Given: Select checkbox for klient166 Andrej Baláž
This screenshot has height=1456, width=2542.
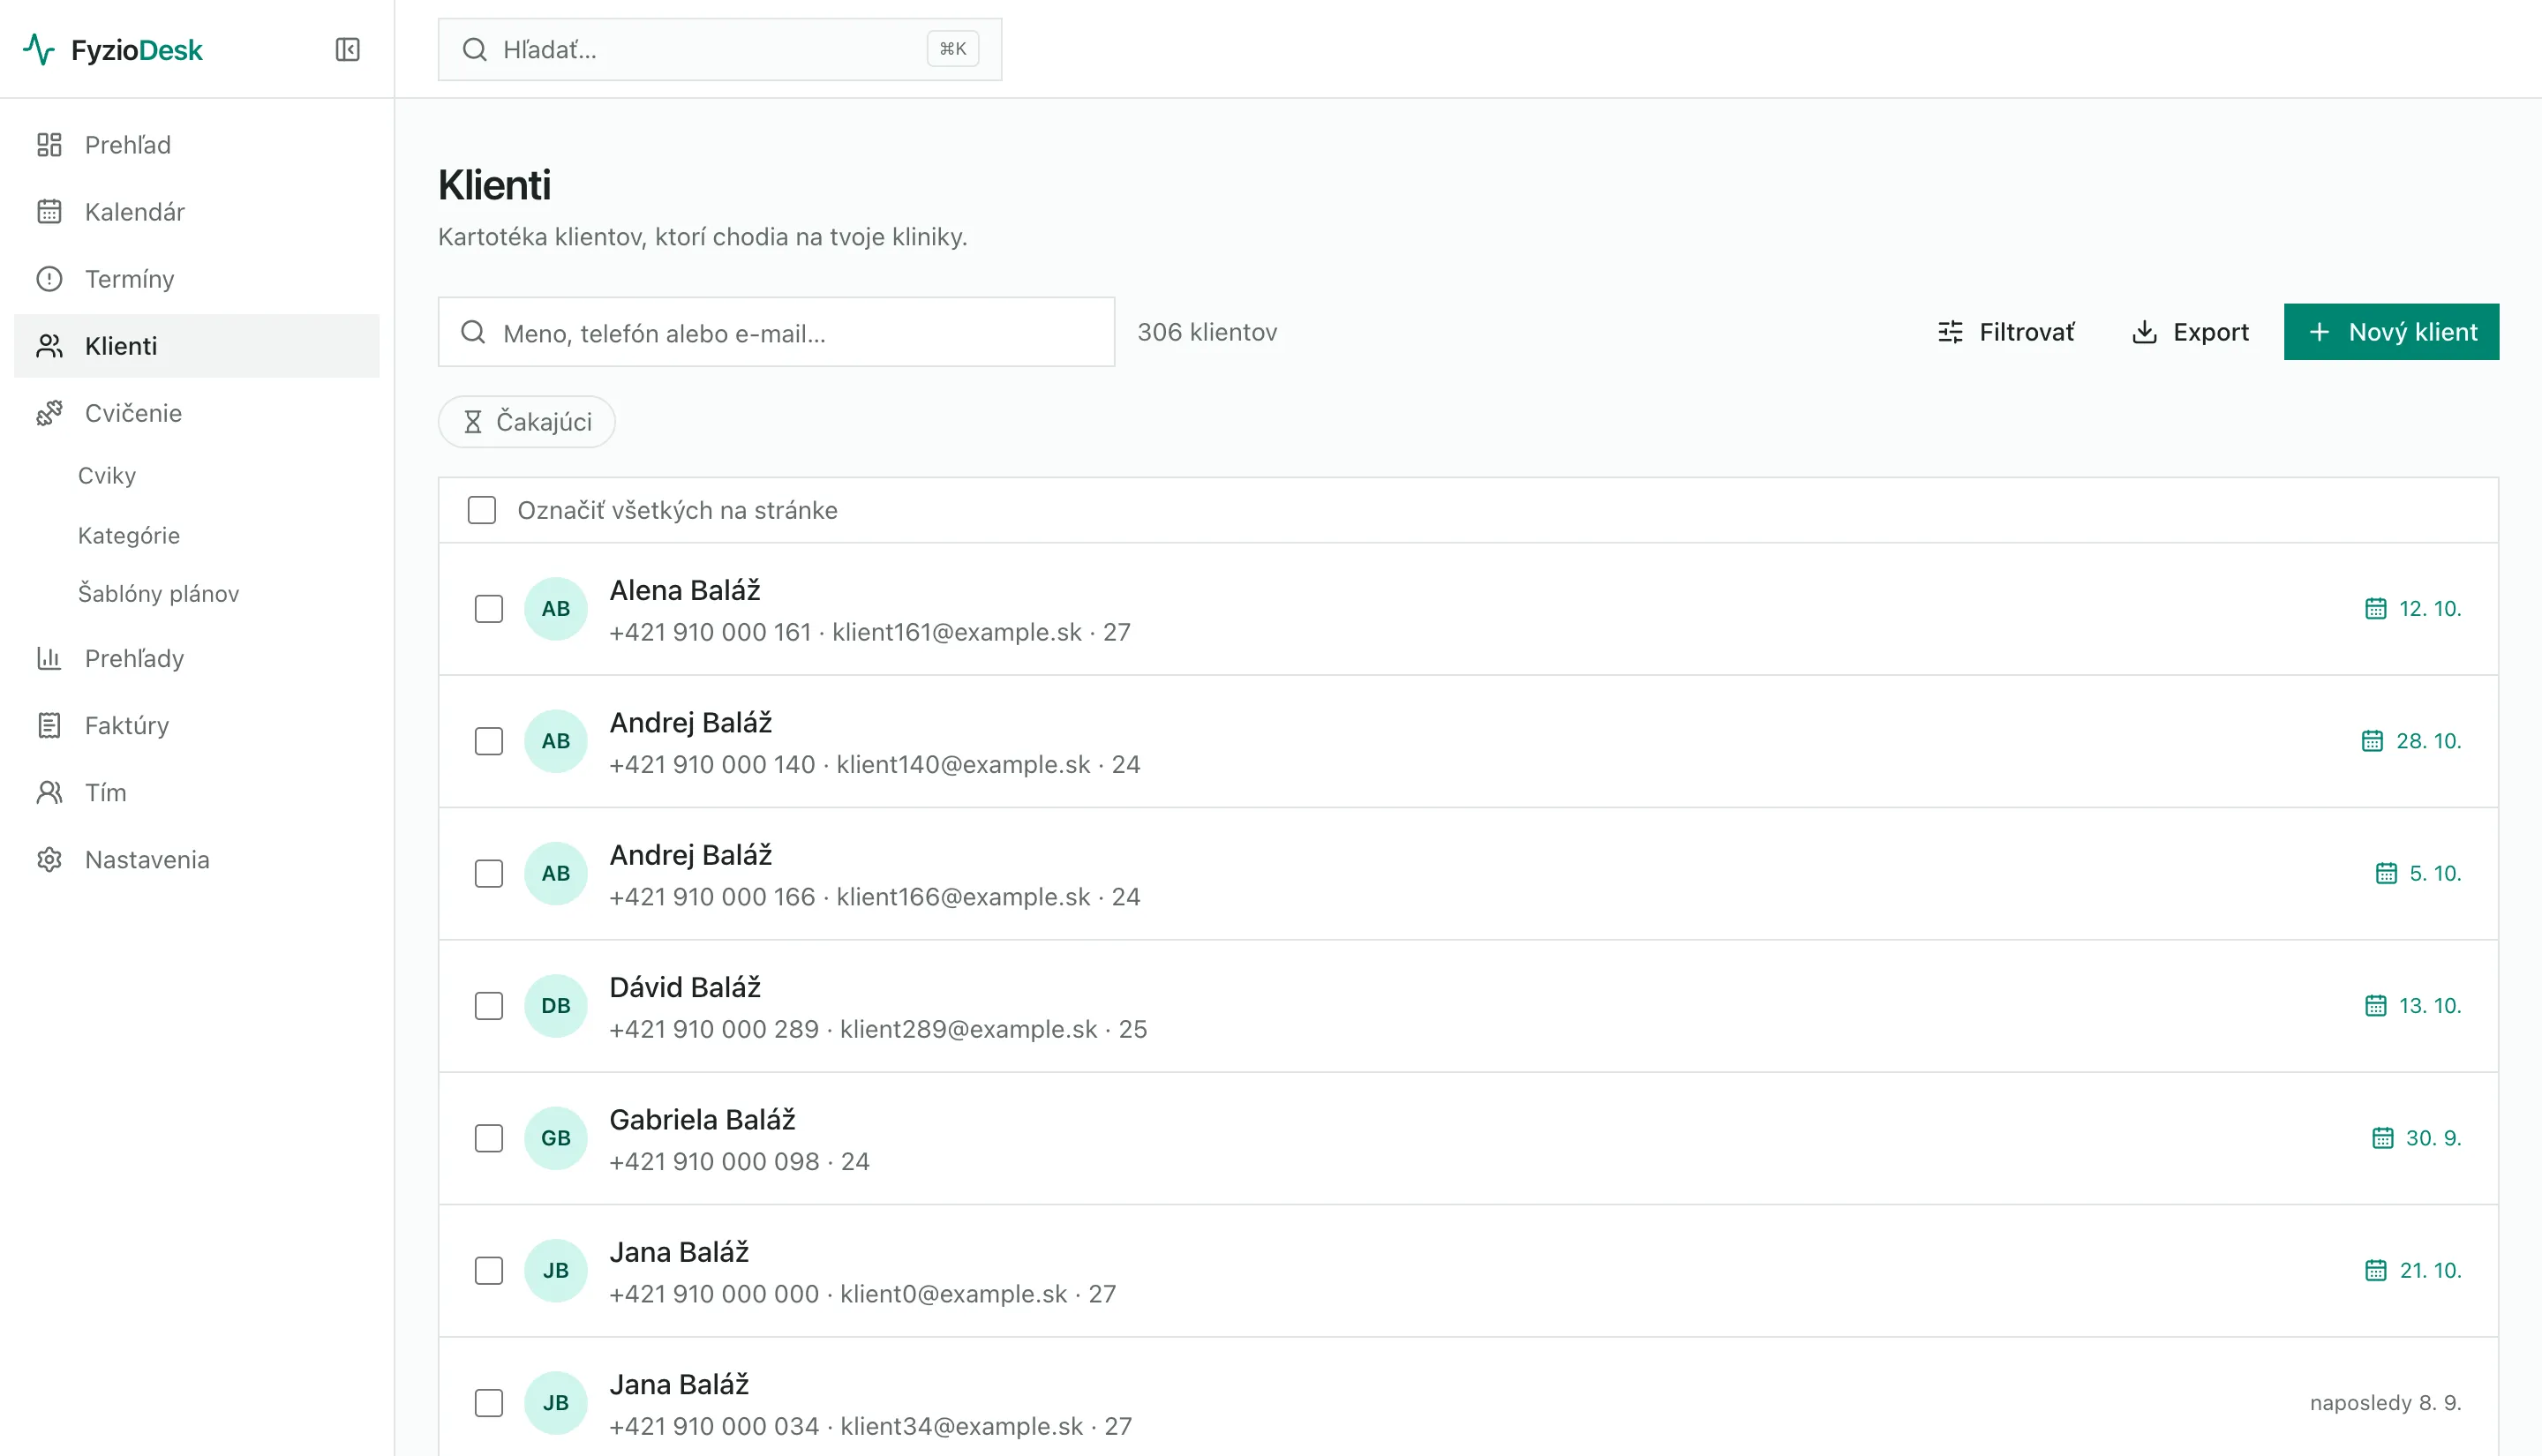Looking at the screenshot, I should tap(489, 874).
